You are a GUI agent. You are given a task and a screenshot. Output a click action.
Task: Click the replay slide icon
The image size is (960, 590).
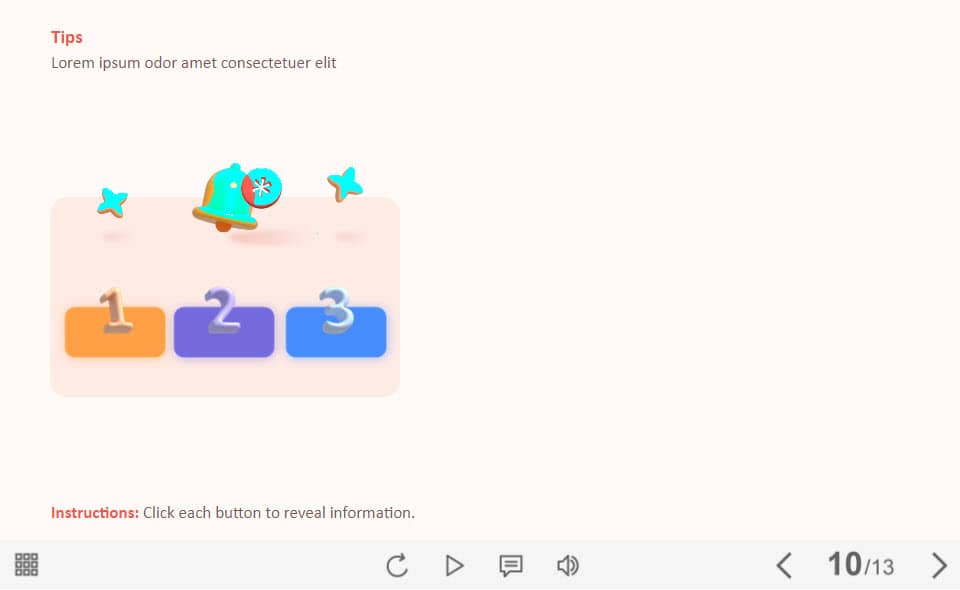coord(397,565)
